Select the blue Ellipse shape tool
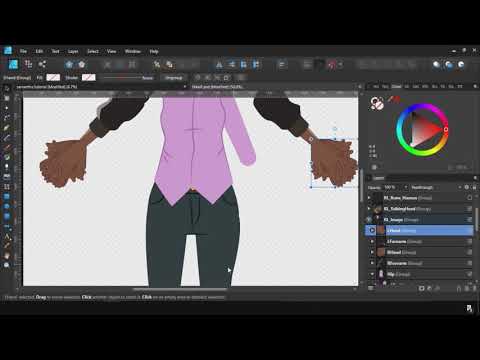This screenshot has width=480, height=360. (x=7, y=207)
